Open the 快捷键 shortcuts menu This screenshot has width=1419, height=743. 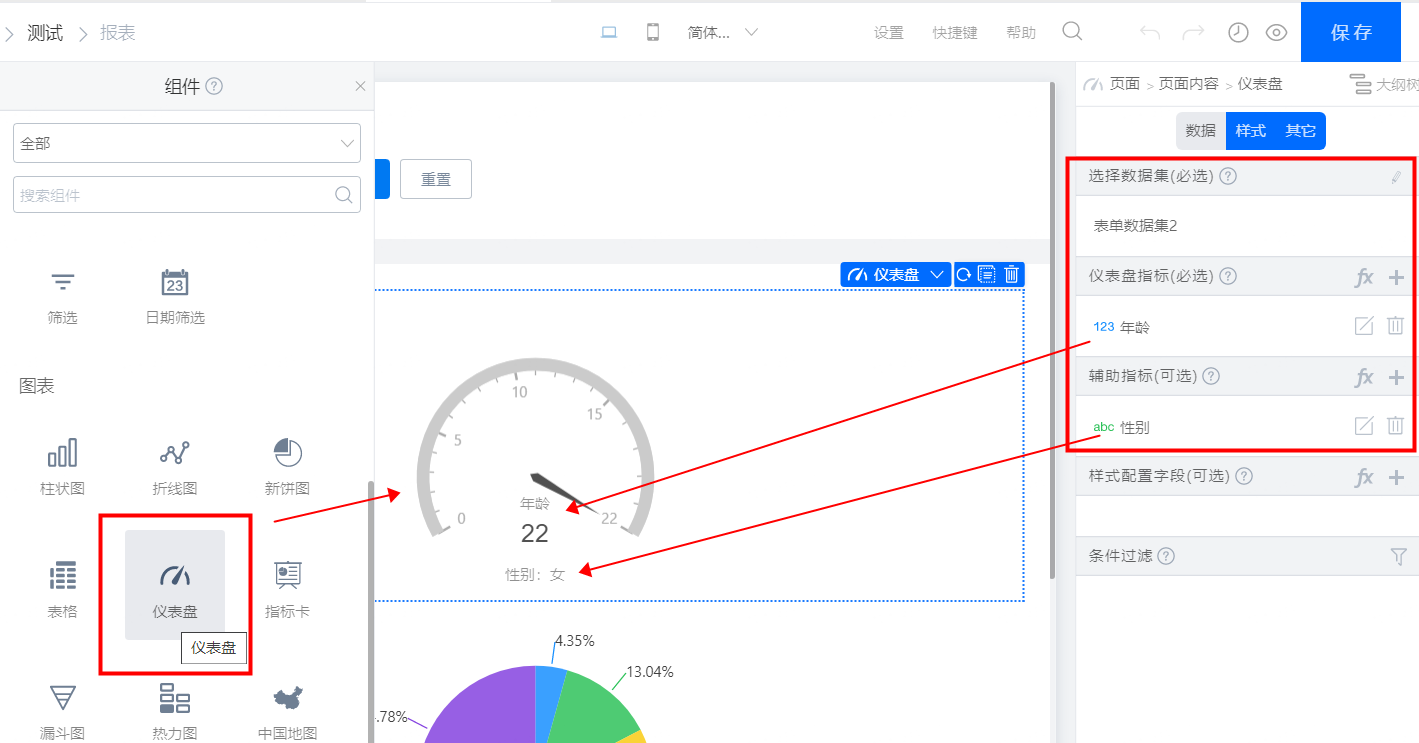pos(955,33)
